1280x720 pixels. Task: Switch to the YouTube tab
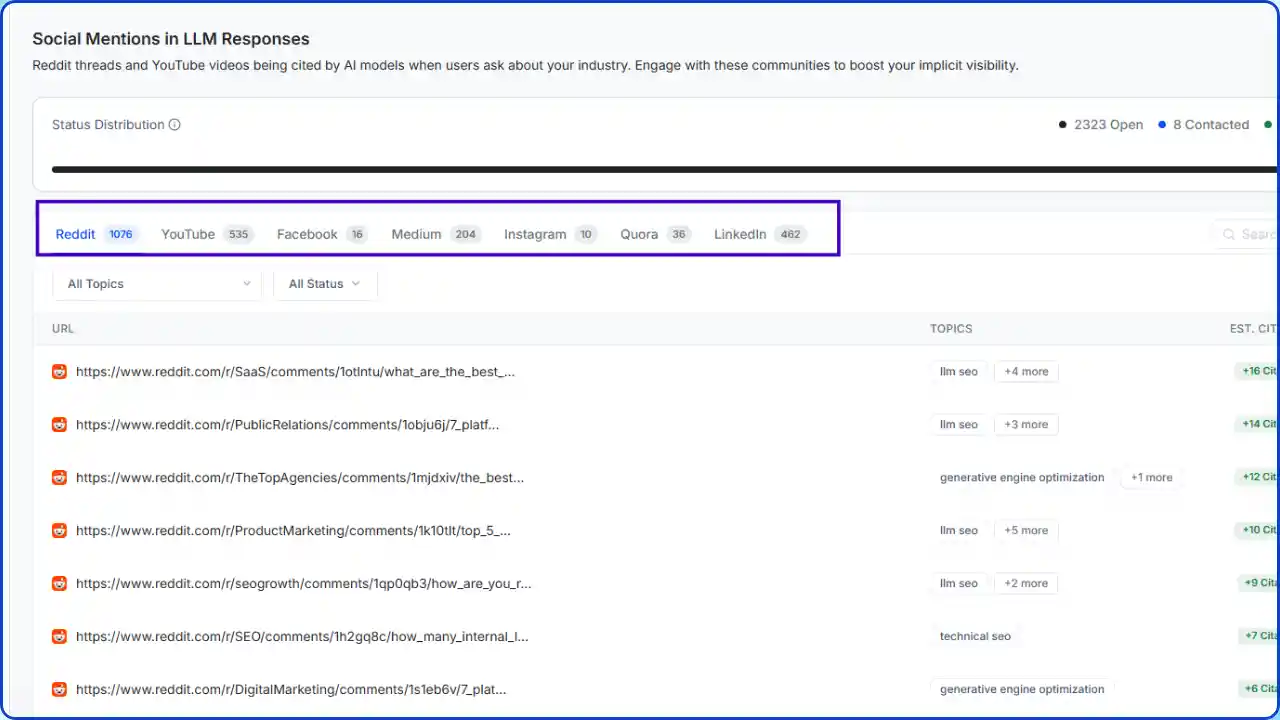point(207,234)
